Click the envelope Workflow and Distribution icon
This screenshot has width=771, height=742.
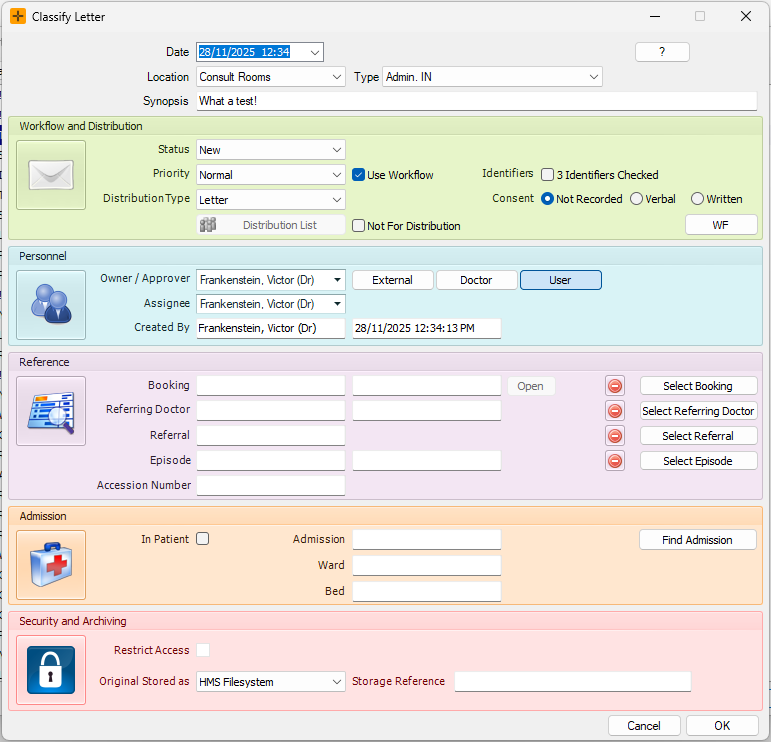click(x=51, y=175)
